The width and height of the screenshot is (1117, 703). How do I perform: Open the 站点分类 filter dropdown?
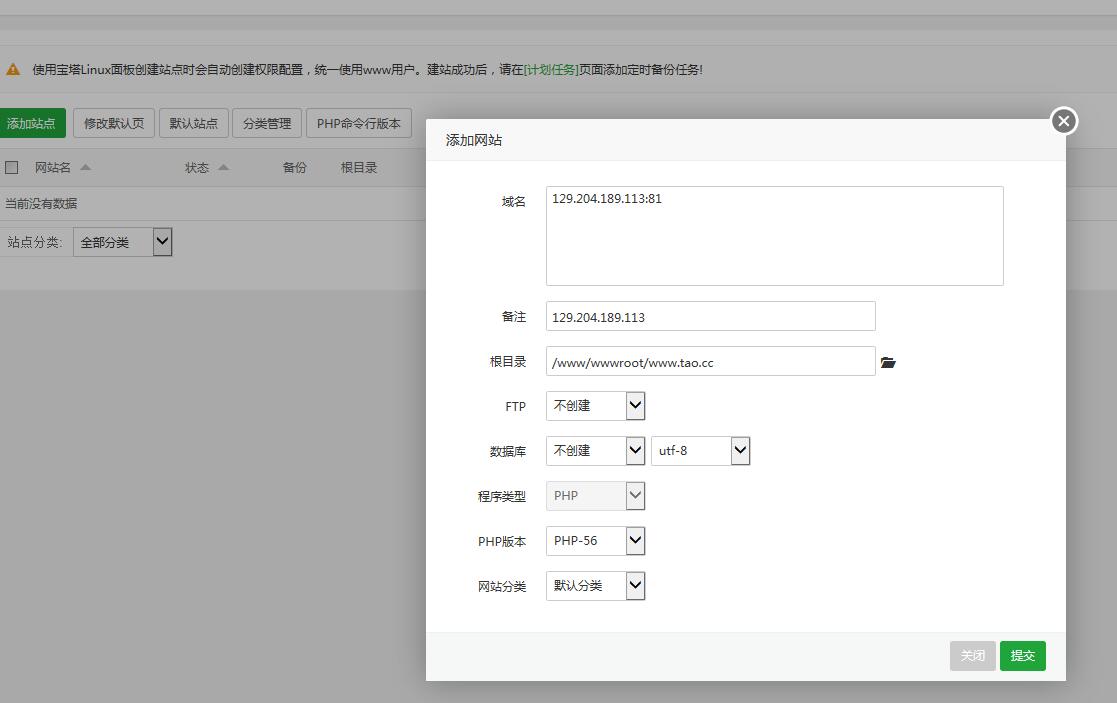(x=122, y=242)
